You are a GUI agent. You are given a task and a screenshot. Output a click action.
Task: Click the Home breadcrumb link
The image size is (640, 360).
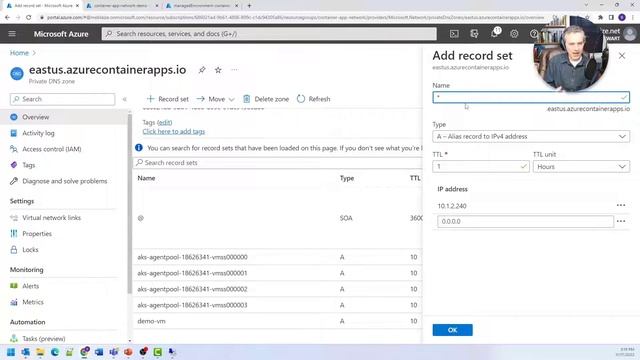[x=19, y=53]
